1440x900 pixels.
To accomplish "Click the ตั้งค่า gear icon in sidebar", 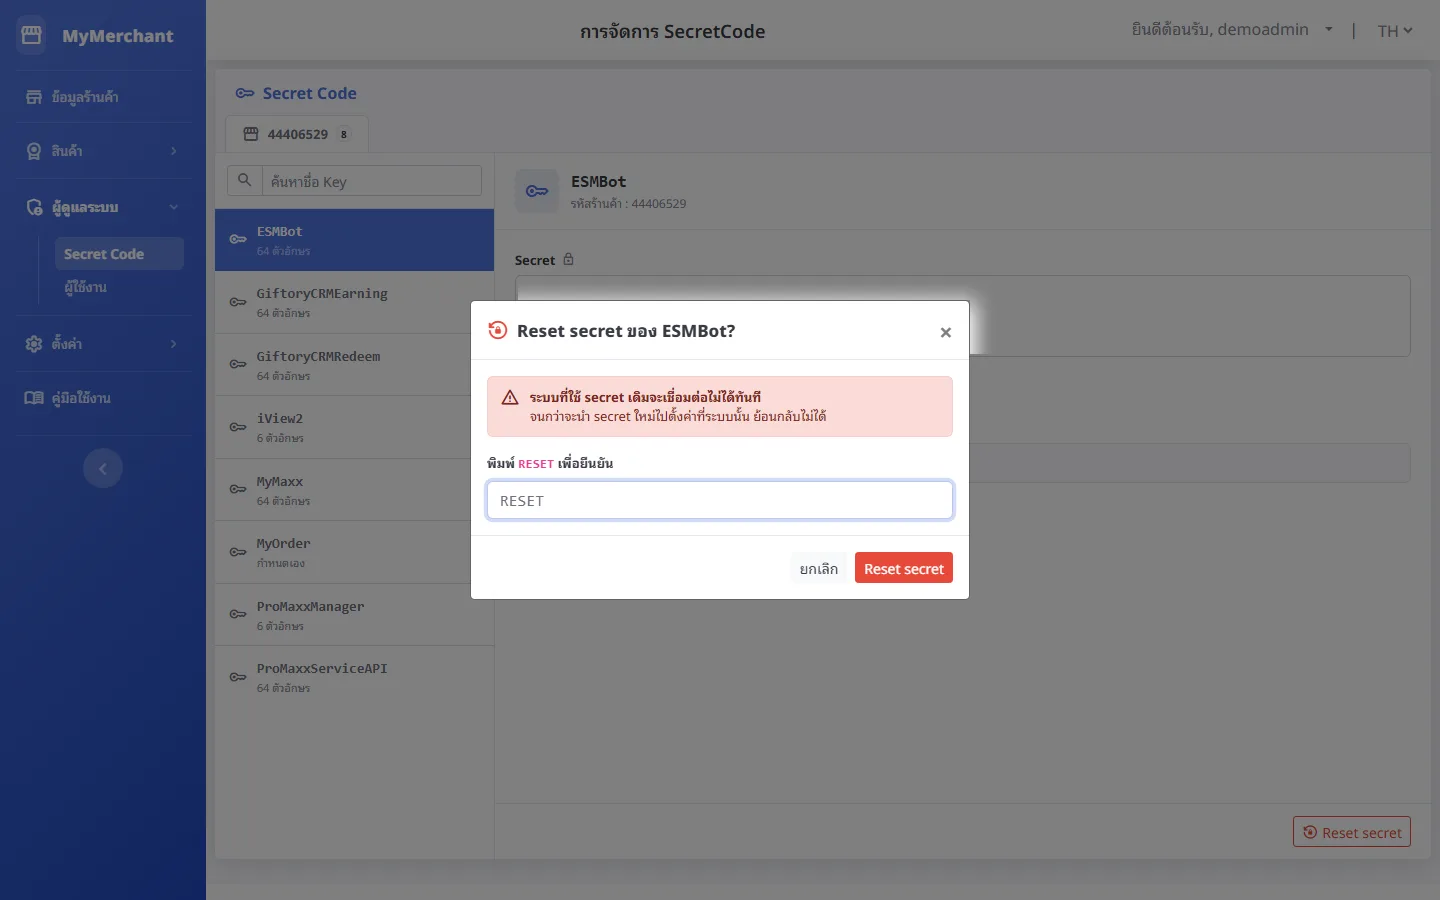I will 34,344.
